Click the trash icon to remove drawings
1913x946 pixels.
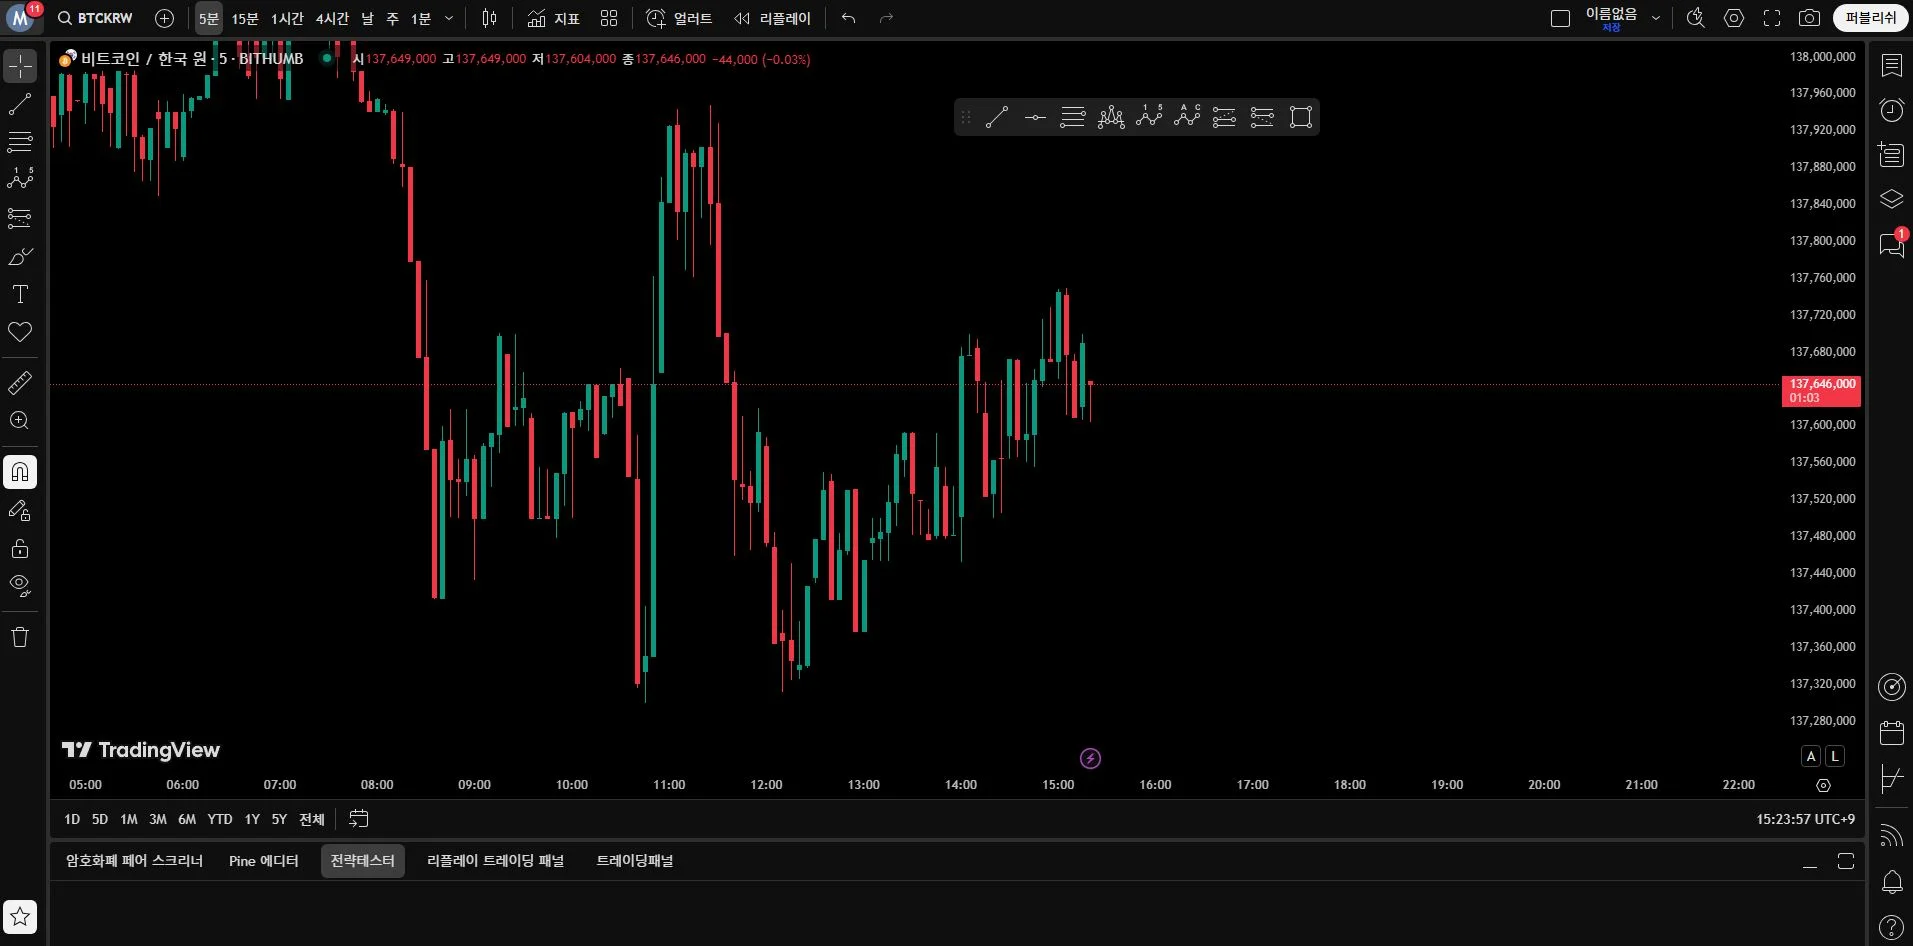point(20,637)
